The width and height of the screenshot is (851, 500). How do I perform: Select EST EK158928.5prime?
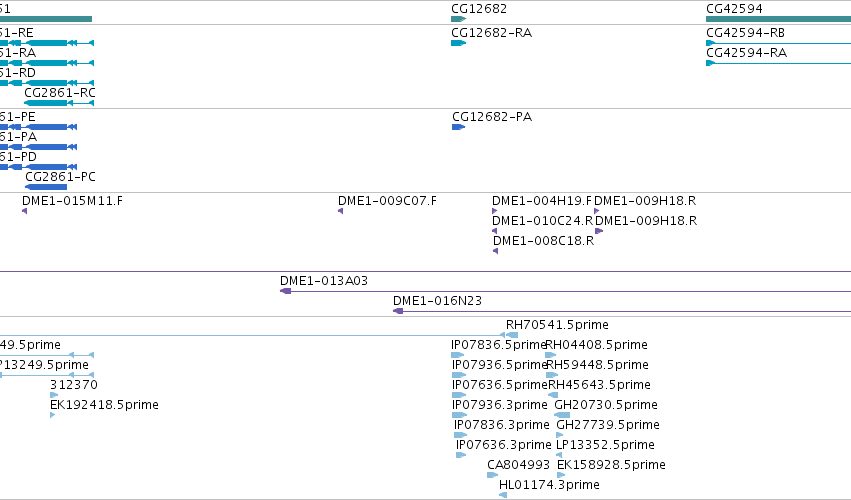[611, 466]
